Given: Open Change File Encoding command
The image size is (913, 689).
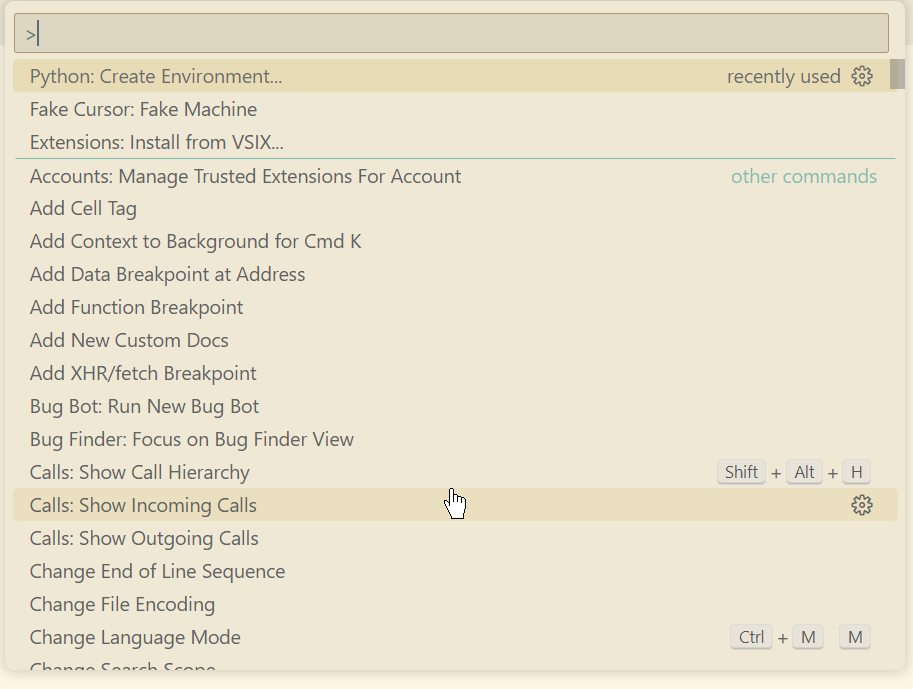Looking at the screenshot, I should pyautogui.click(x=122, y=605).
